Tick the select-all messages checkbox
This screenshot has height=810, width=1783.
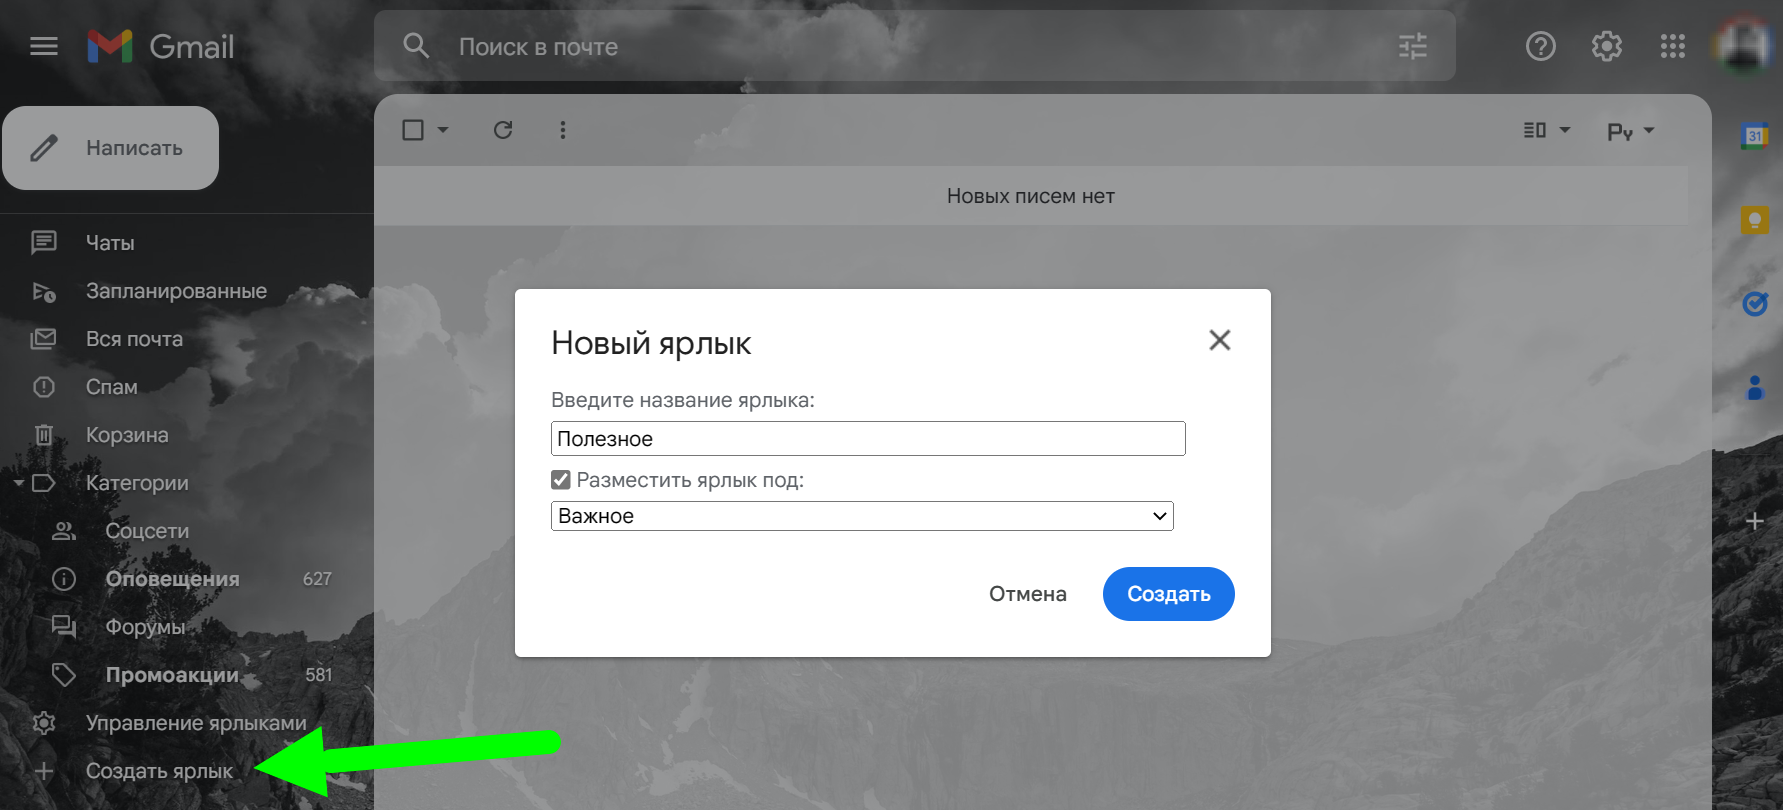point(413,130)
